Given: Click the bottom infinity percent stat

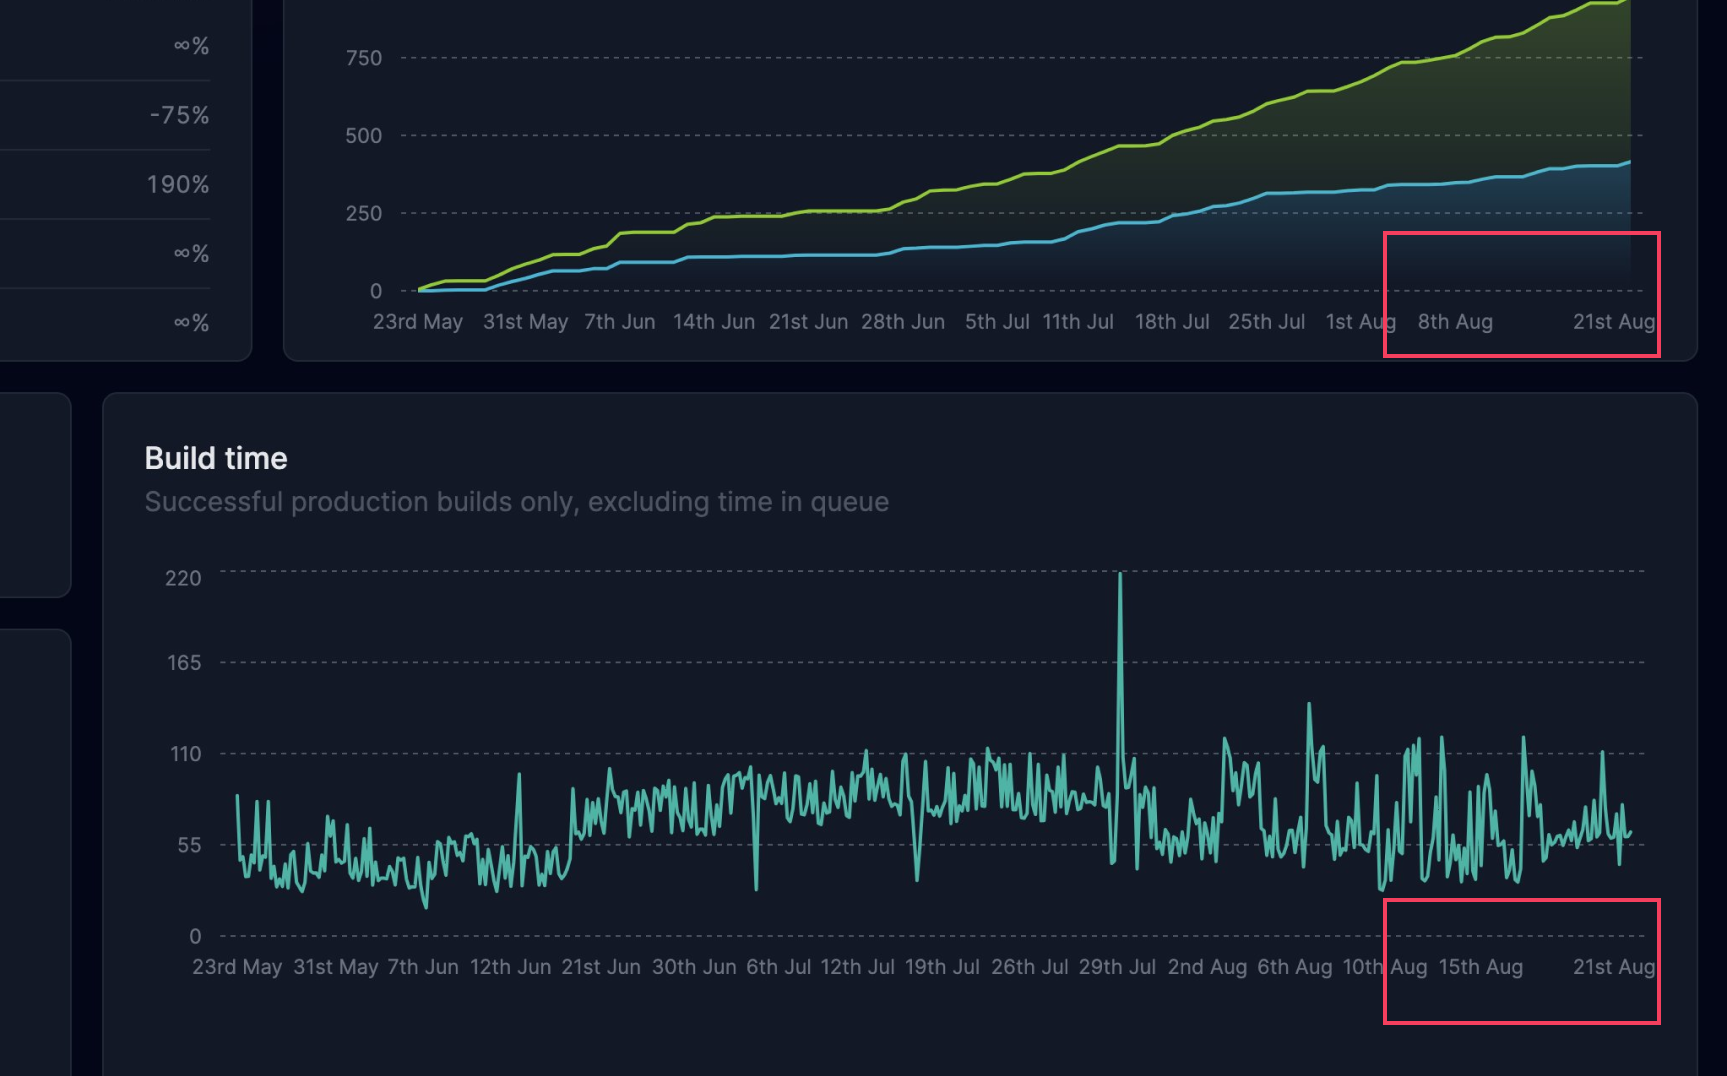Looking at the screenshot, I should (190, 322).
